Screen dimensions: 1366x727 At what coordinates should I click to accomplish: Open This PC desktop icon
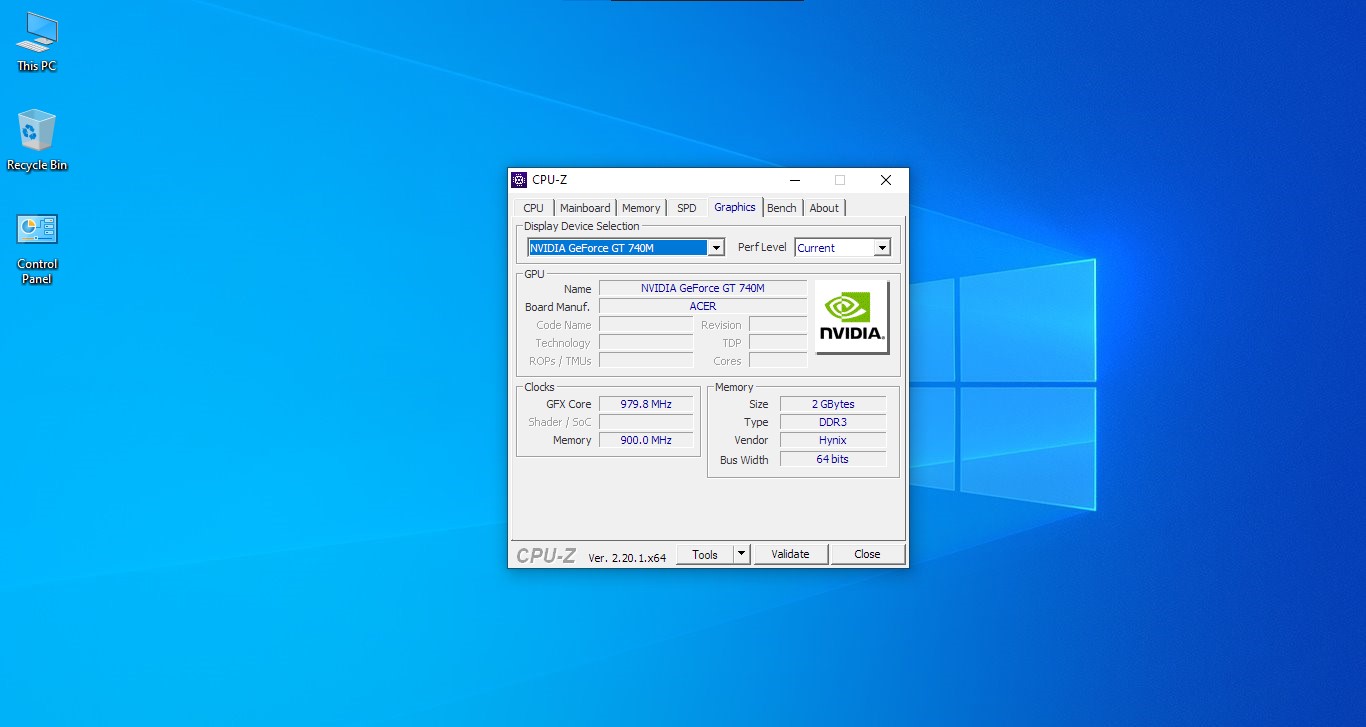[x=37, y=42]
